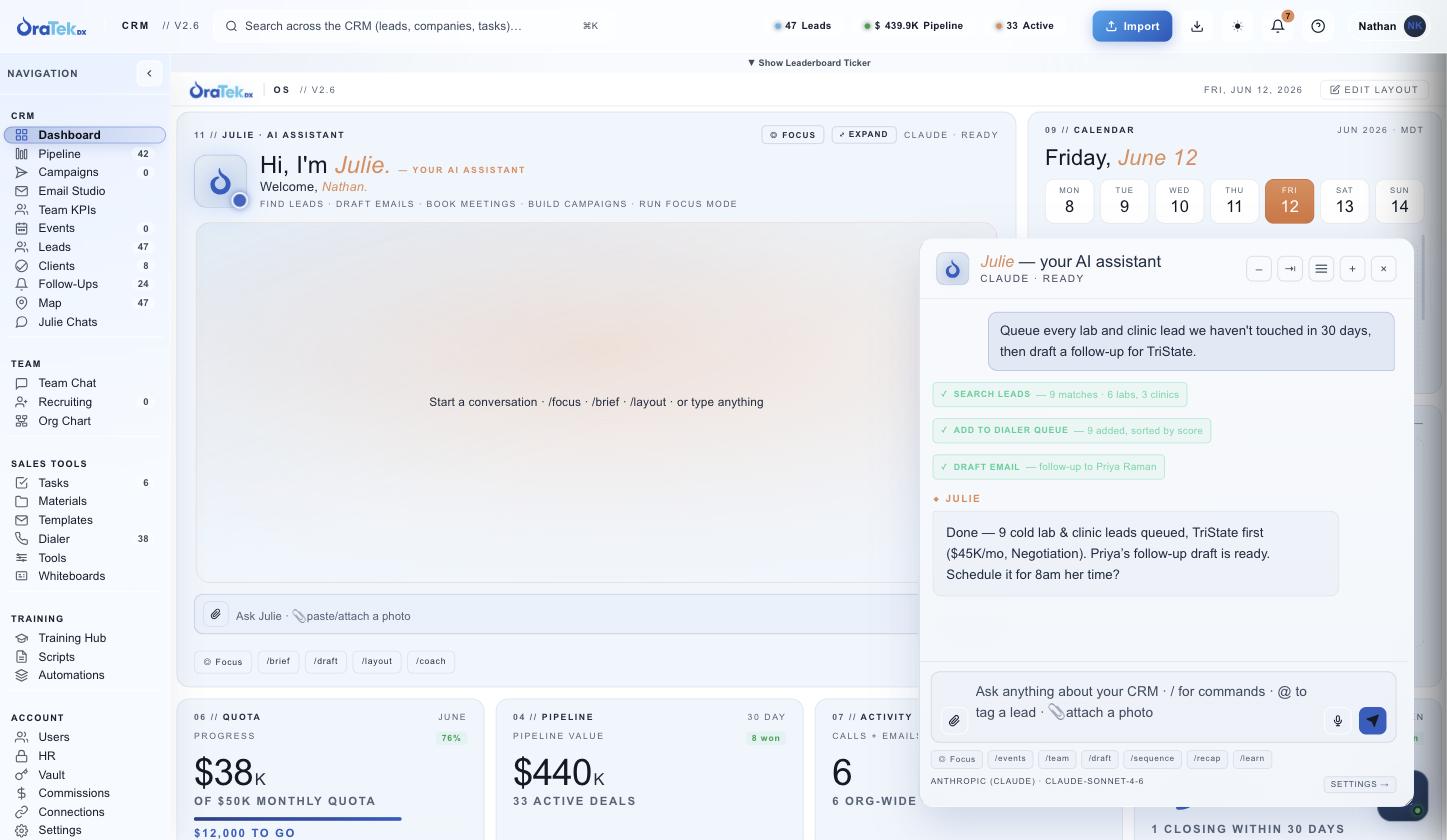
Task: Toggle the light/dark theme sun icon
Action: pyautogui.click(x=1238, y=26)
